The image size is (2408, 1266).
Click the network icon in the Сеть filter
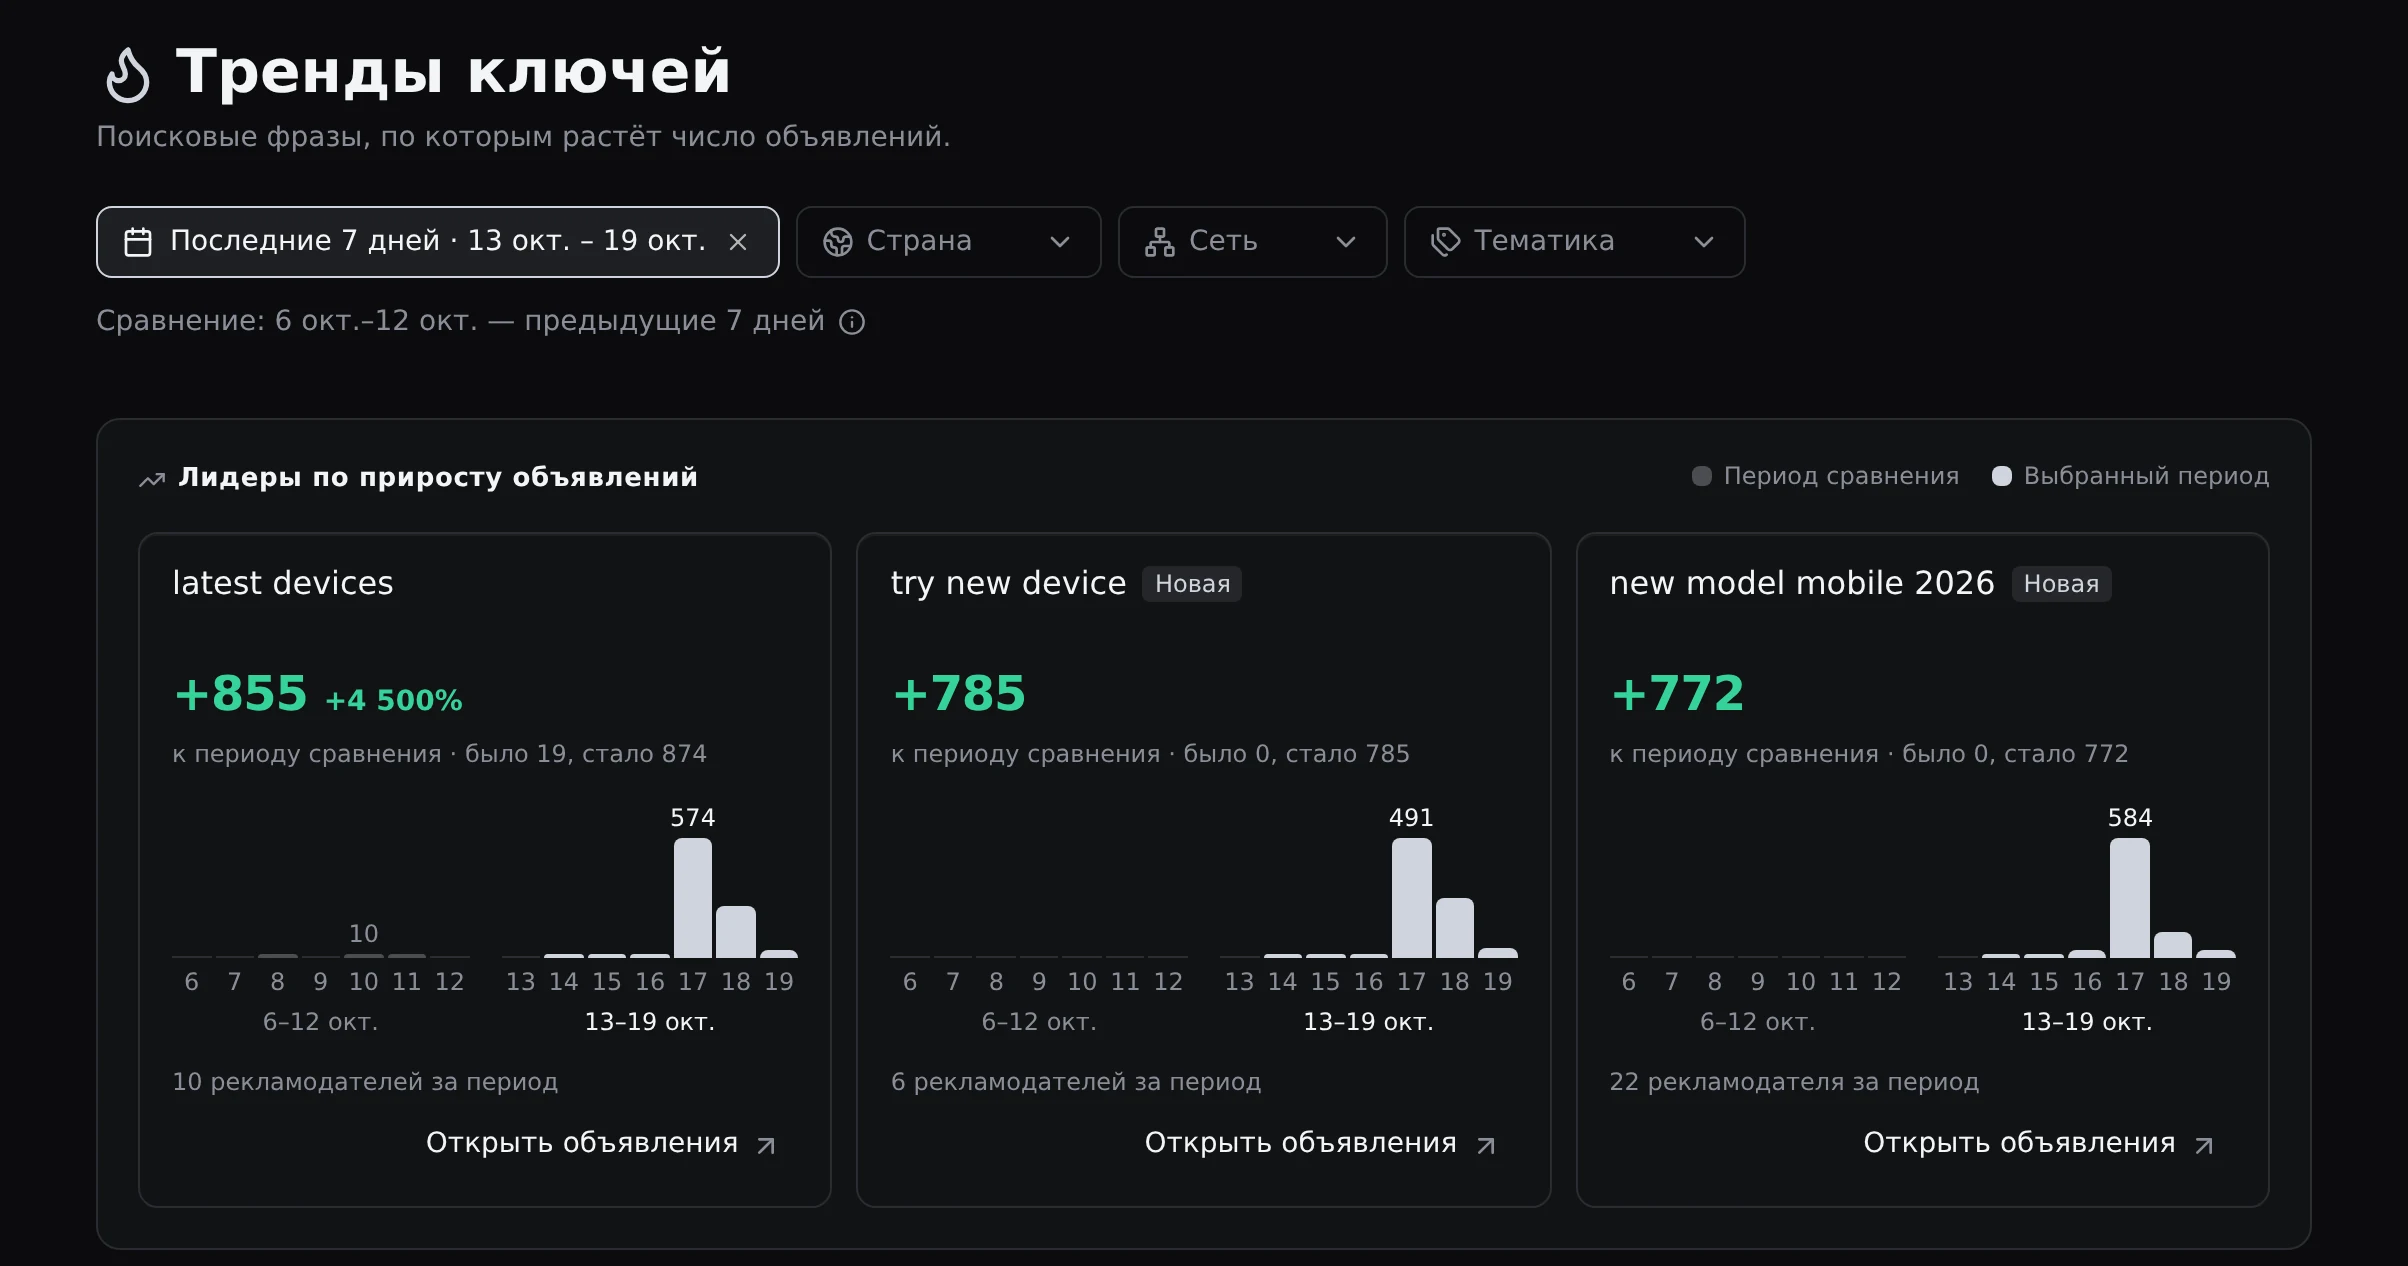click(1160, 242)
